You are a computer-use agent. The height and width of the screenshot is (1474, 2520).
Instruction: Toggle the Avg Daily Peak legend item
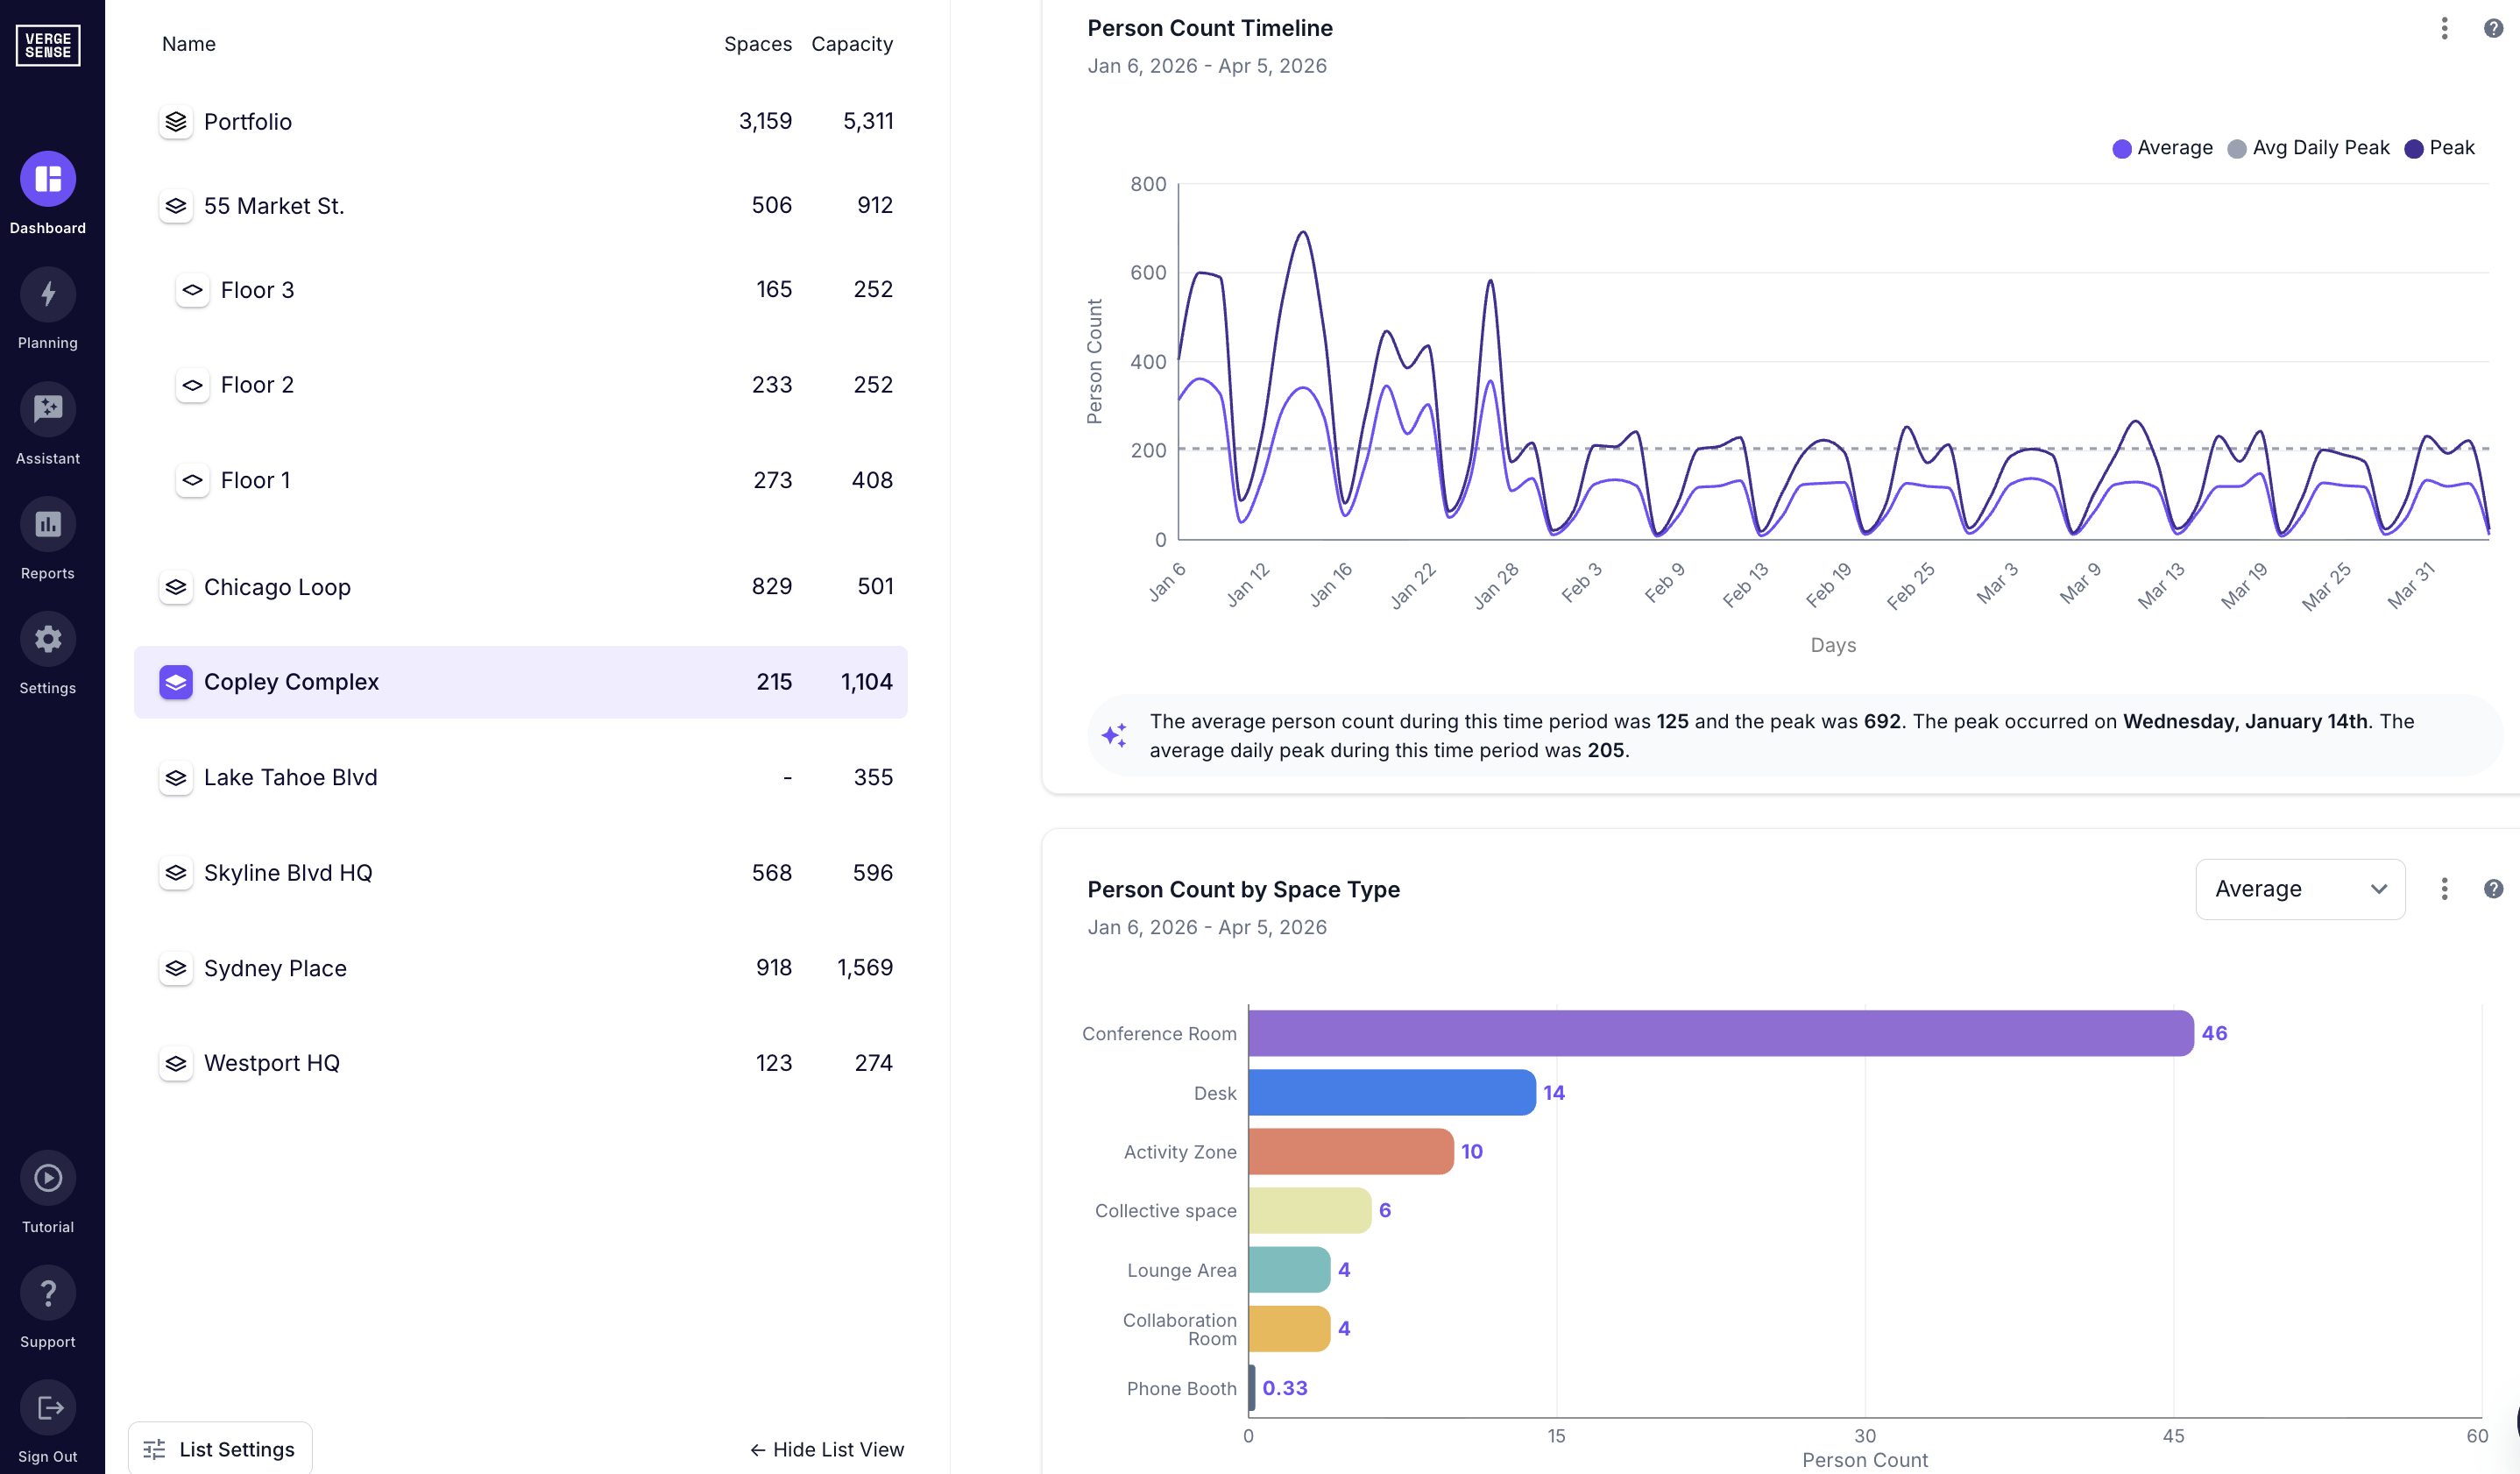[2309, 147]
